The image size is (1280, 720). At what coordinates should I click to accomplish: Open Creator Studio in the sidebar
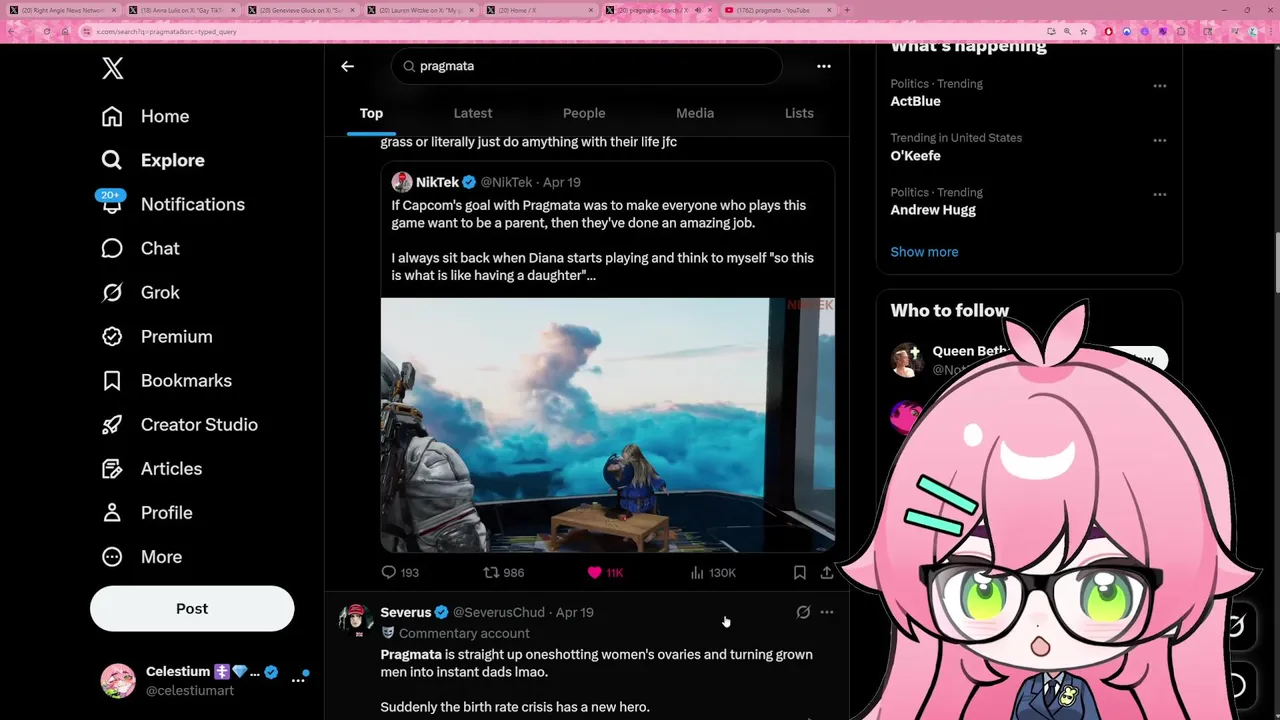coord(179,424)
